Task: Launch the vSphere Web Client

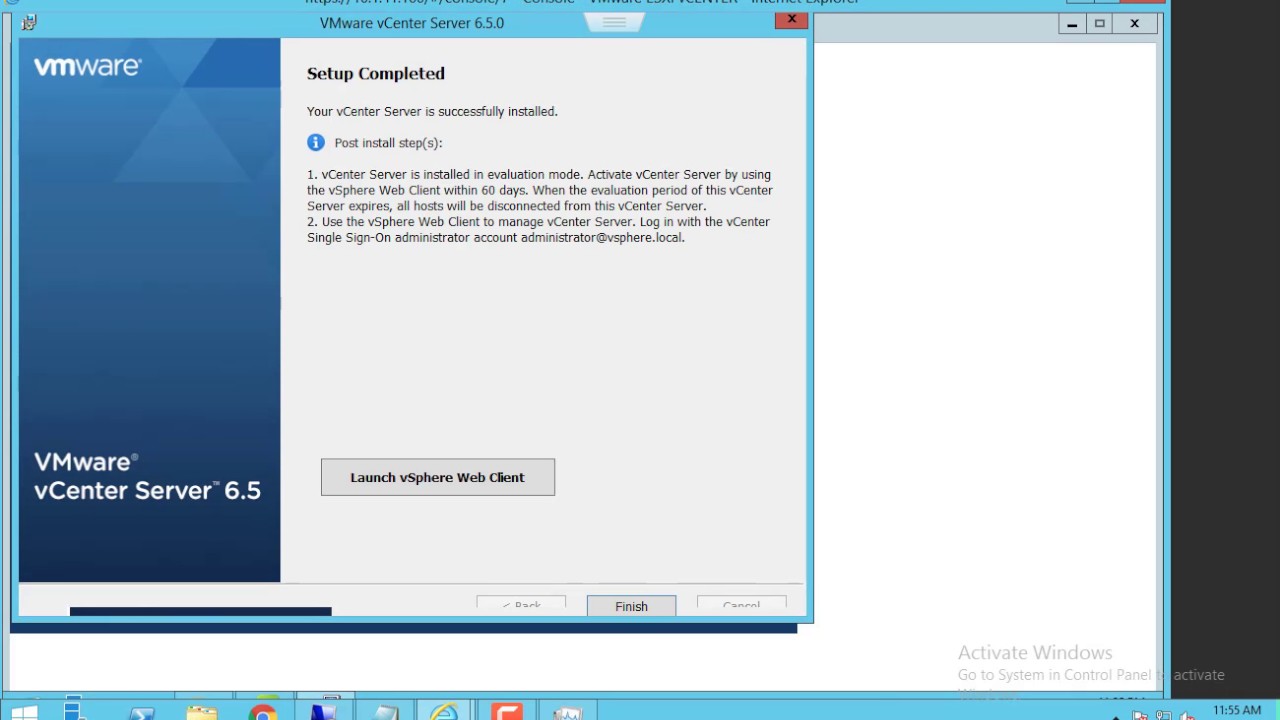Action: pos(437,477)
